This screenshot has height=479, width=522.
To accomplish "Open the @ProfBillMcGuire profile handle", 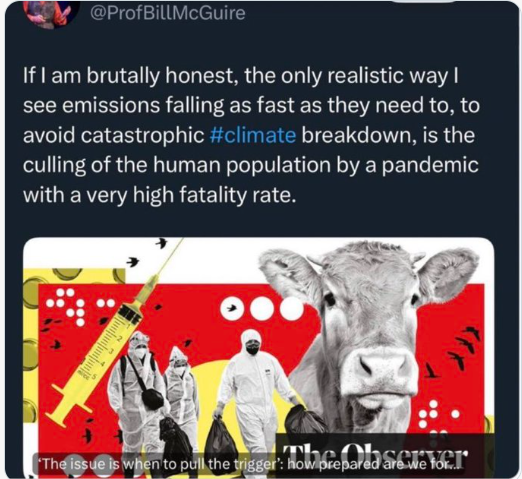I will (x=167, y=14).
